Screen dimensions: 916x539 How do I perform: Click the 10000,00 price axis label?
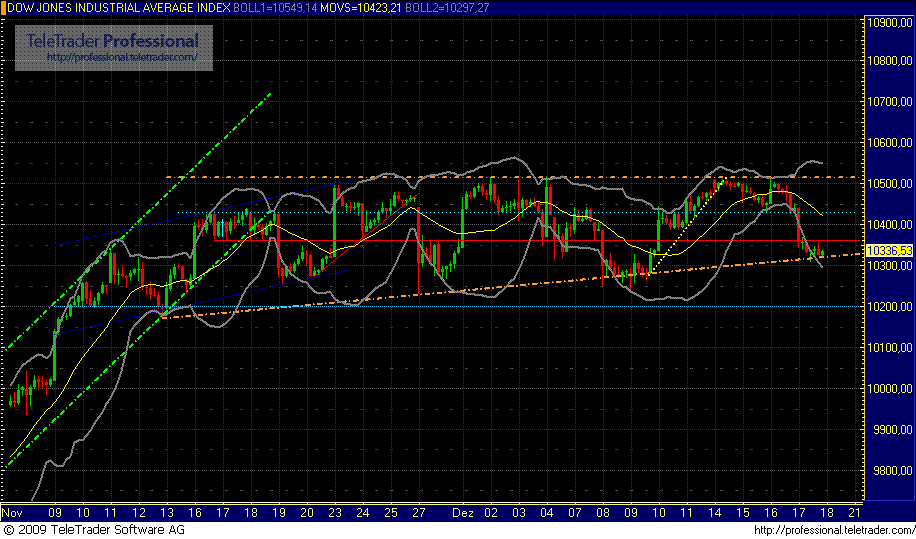(890, 388)
